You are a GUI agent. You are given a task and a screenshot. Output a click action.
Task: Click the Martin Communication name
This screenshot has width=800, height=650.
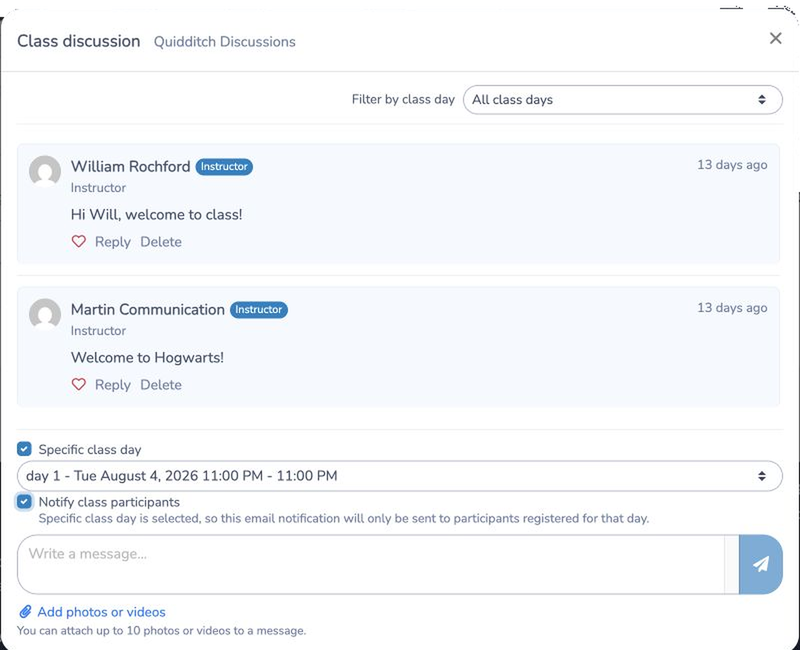(147, 309)
